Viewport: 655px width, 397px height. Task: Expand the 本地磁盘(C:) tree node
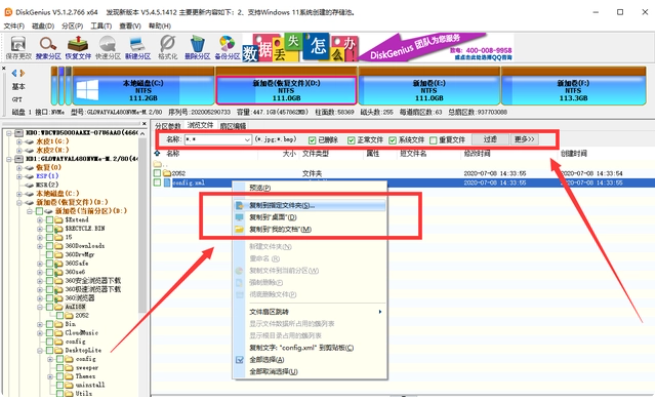(x=19, y=193)
